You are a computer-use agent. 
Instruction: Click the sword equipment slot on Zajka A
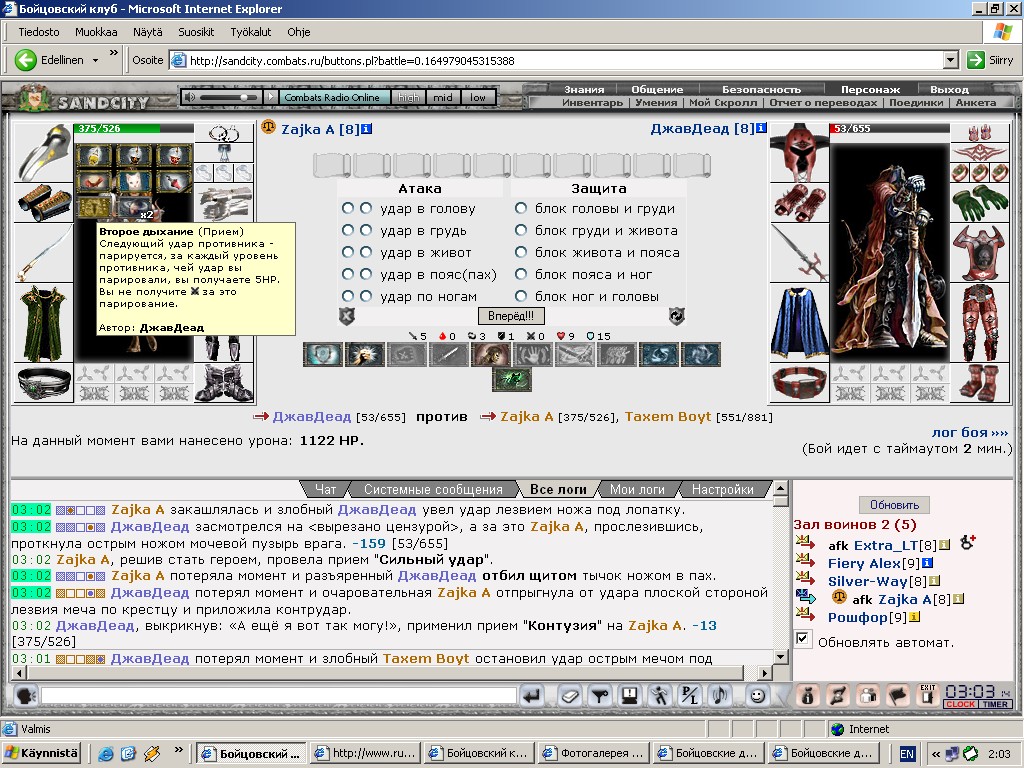coord(43,253)
